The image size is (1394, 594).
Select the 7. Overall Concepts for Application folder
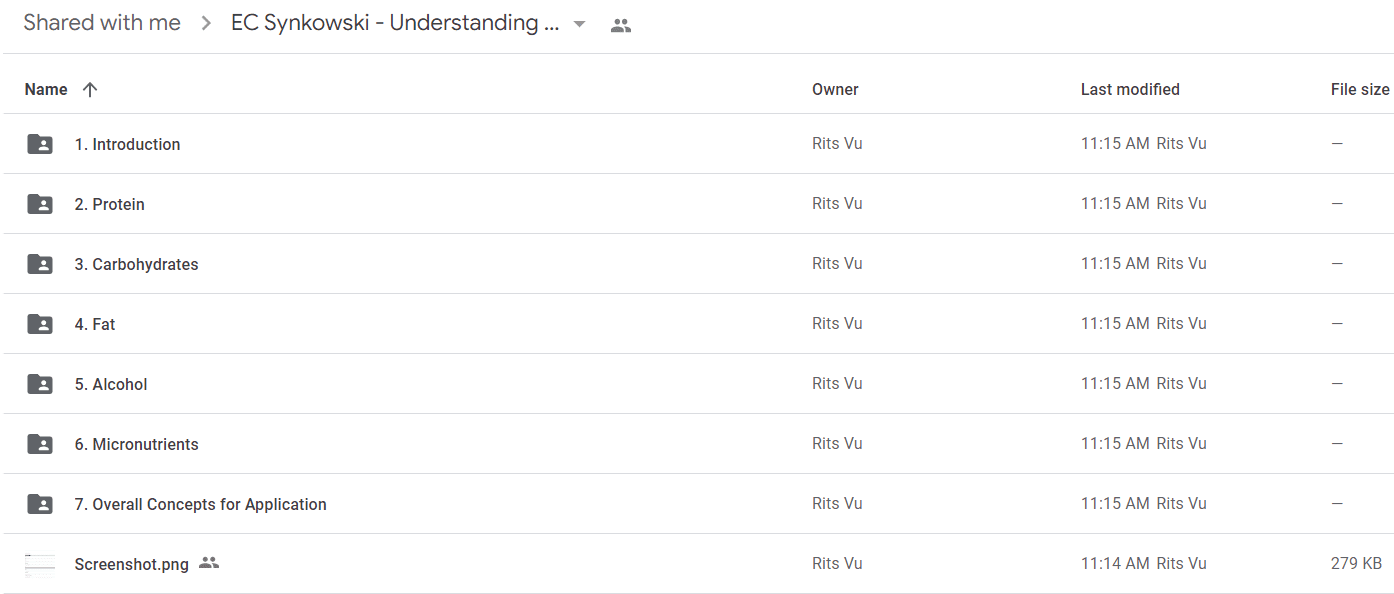point(200,504)
